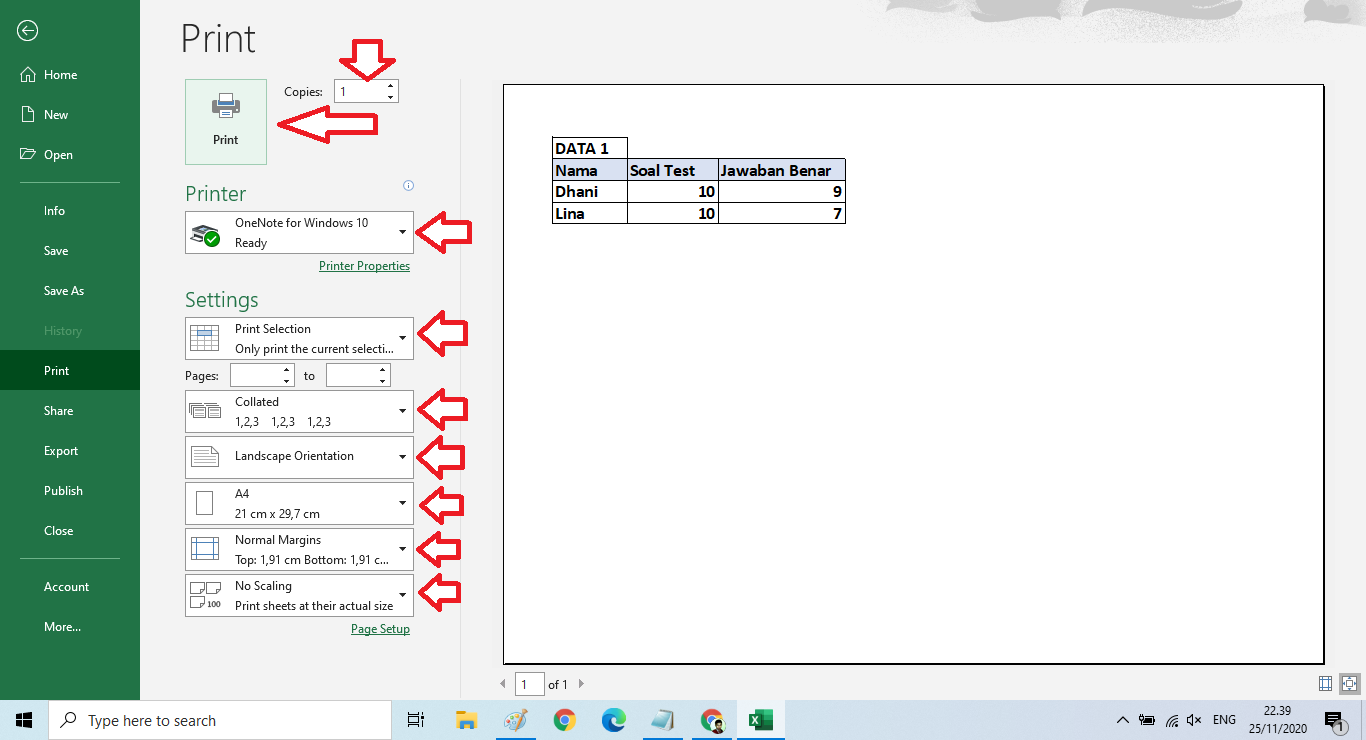The width and height of the screenshot is (1366, 740).
Task: Click the info tooltip beside Printer heading
Action: (408, 185)
